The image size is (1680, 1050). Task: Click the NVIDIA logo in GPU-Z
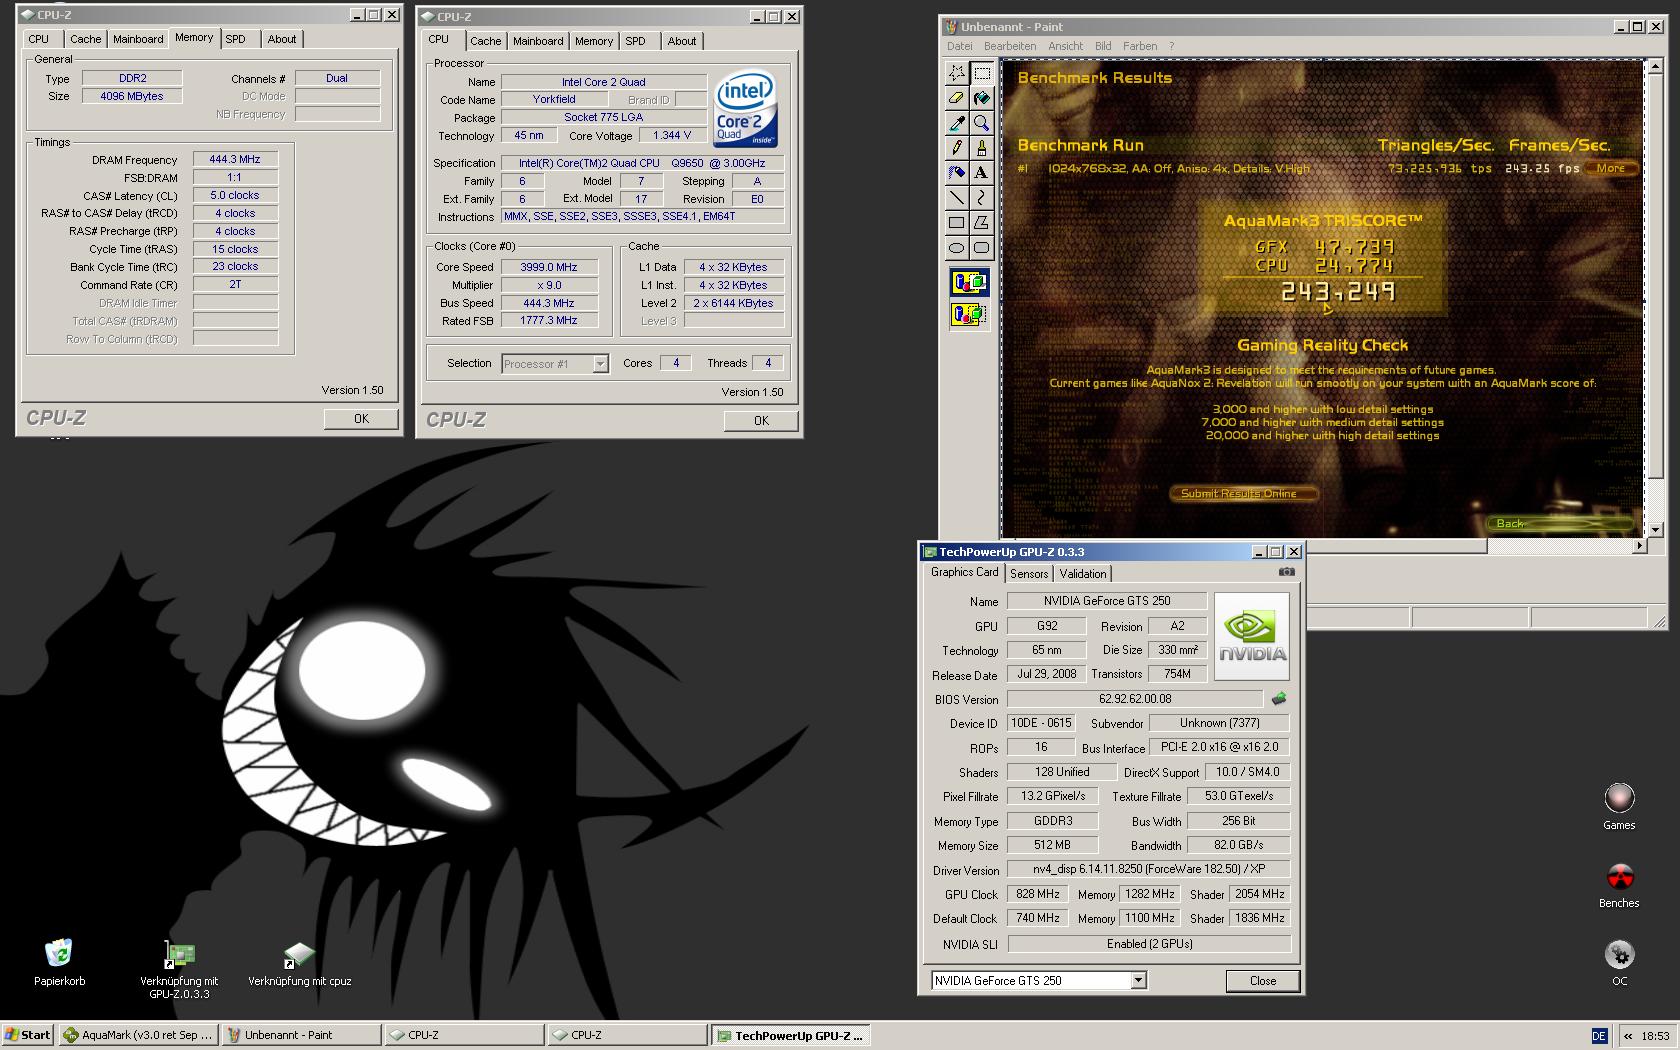click(x=1252, y=636)
